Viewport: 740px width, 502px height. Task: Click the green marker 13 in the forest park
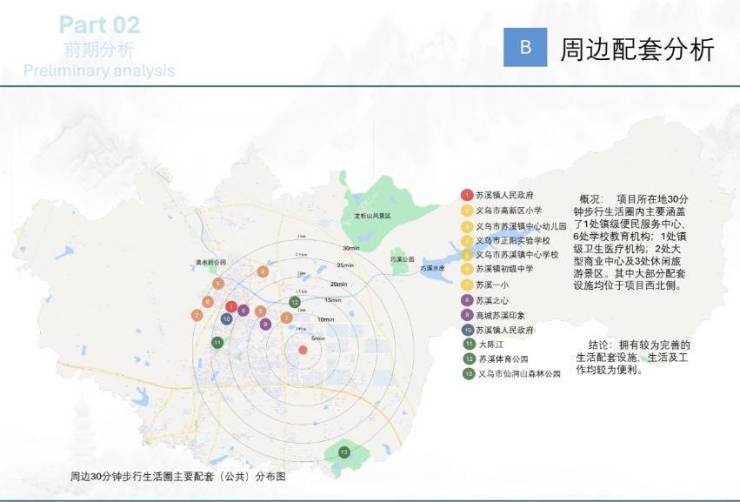(344, 452)
